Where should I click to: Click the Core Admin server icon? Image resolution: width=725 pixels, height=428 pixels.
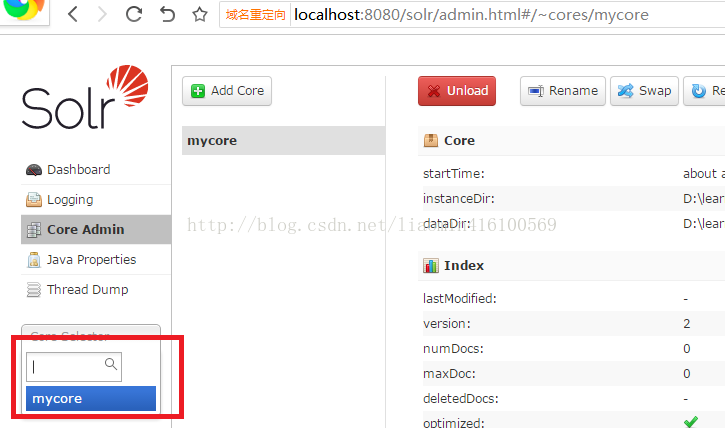tap(34, 230)
